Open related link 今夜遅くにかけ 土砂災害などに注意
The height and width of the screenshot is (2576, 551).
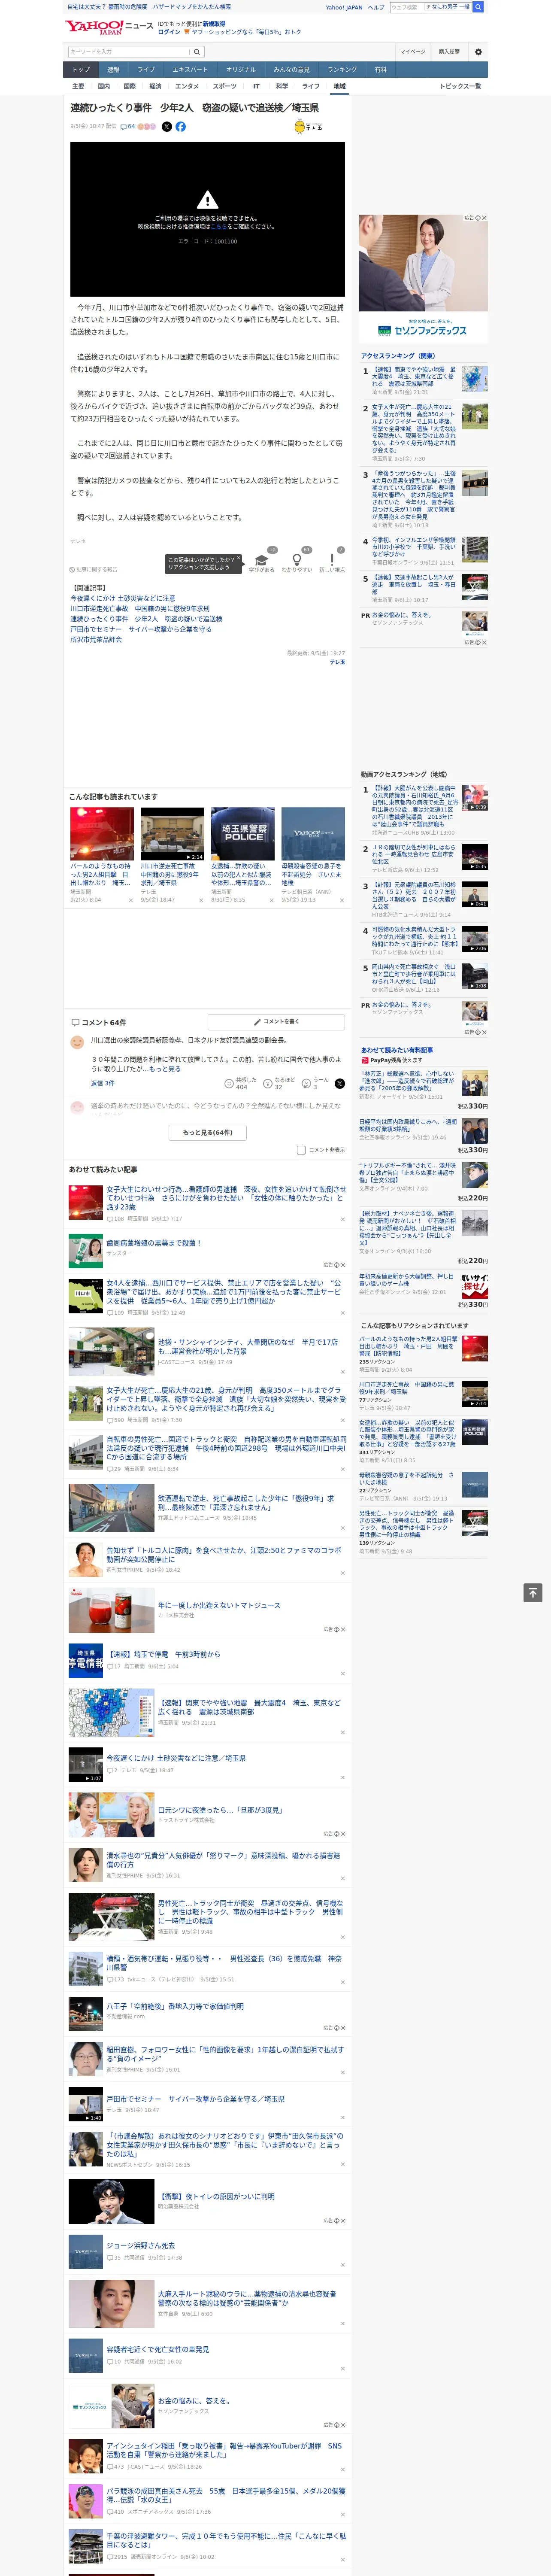[123, 598]
